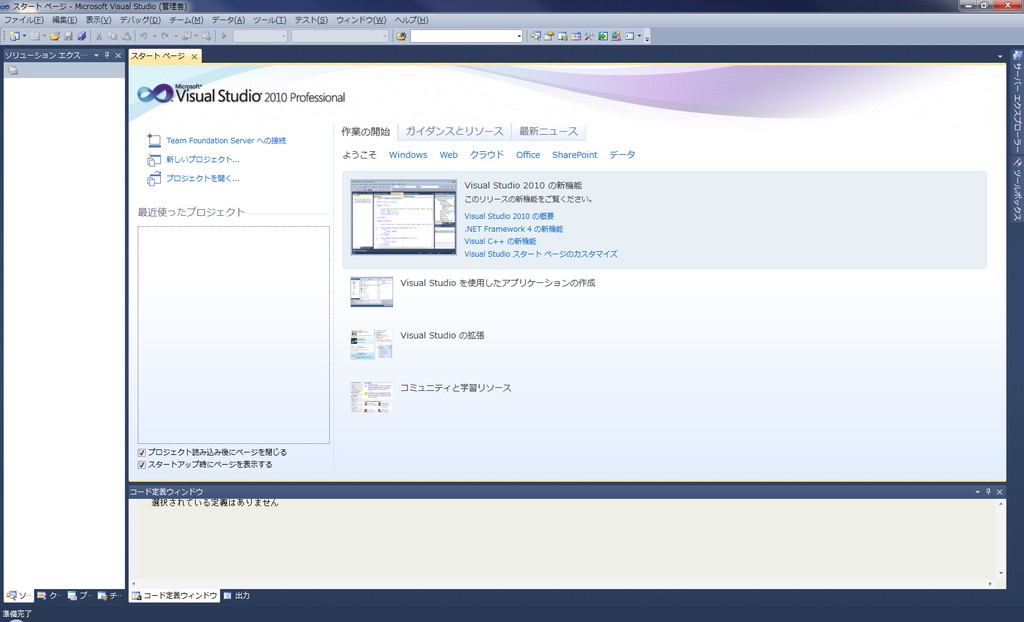Viewport: 1024px width, 622px height.
Task: Click the Find in Files toolbar icon
Action: point(402,36)
